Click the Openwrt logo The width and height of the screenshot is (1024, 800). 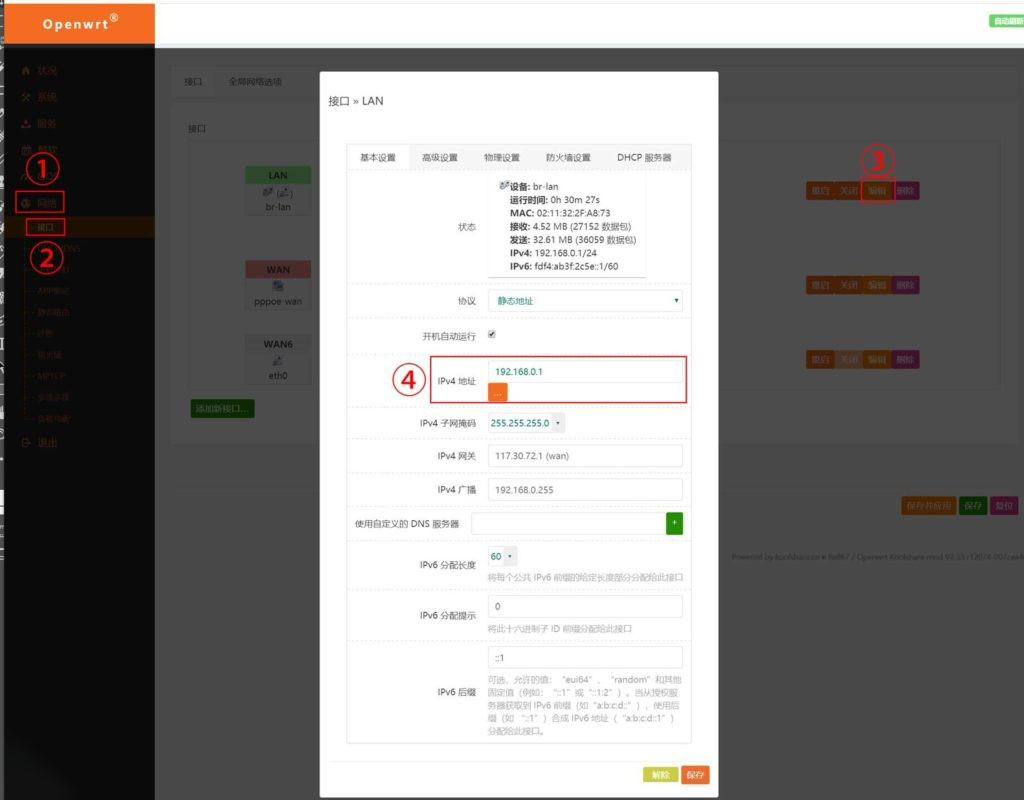point(80,24)
